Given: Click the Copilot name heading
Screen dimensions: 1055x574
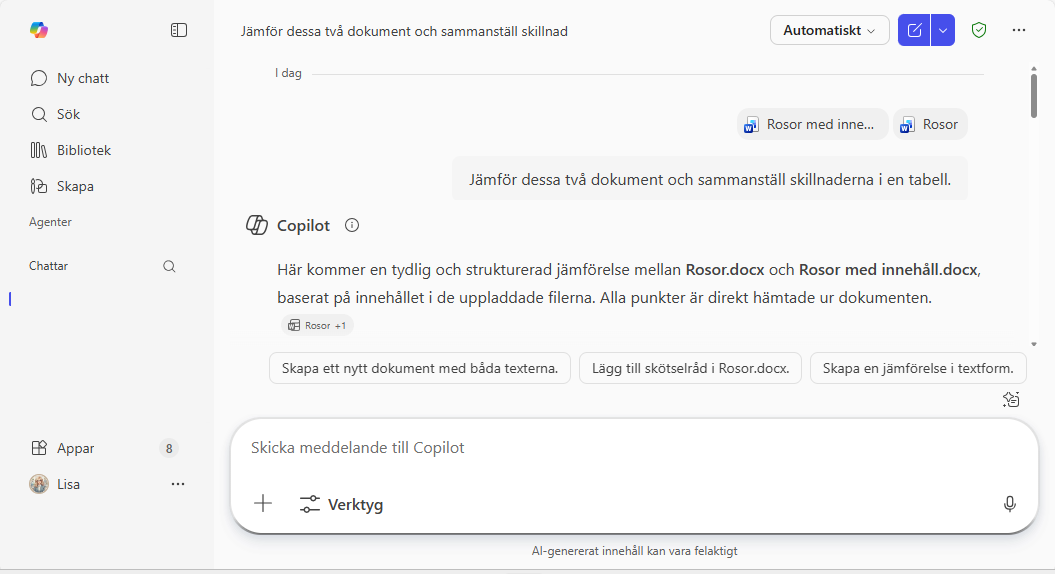Looking at the screenshot, I should click(x=303, y=225).
